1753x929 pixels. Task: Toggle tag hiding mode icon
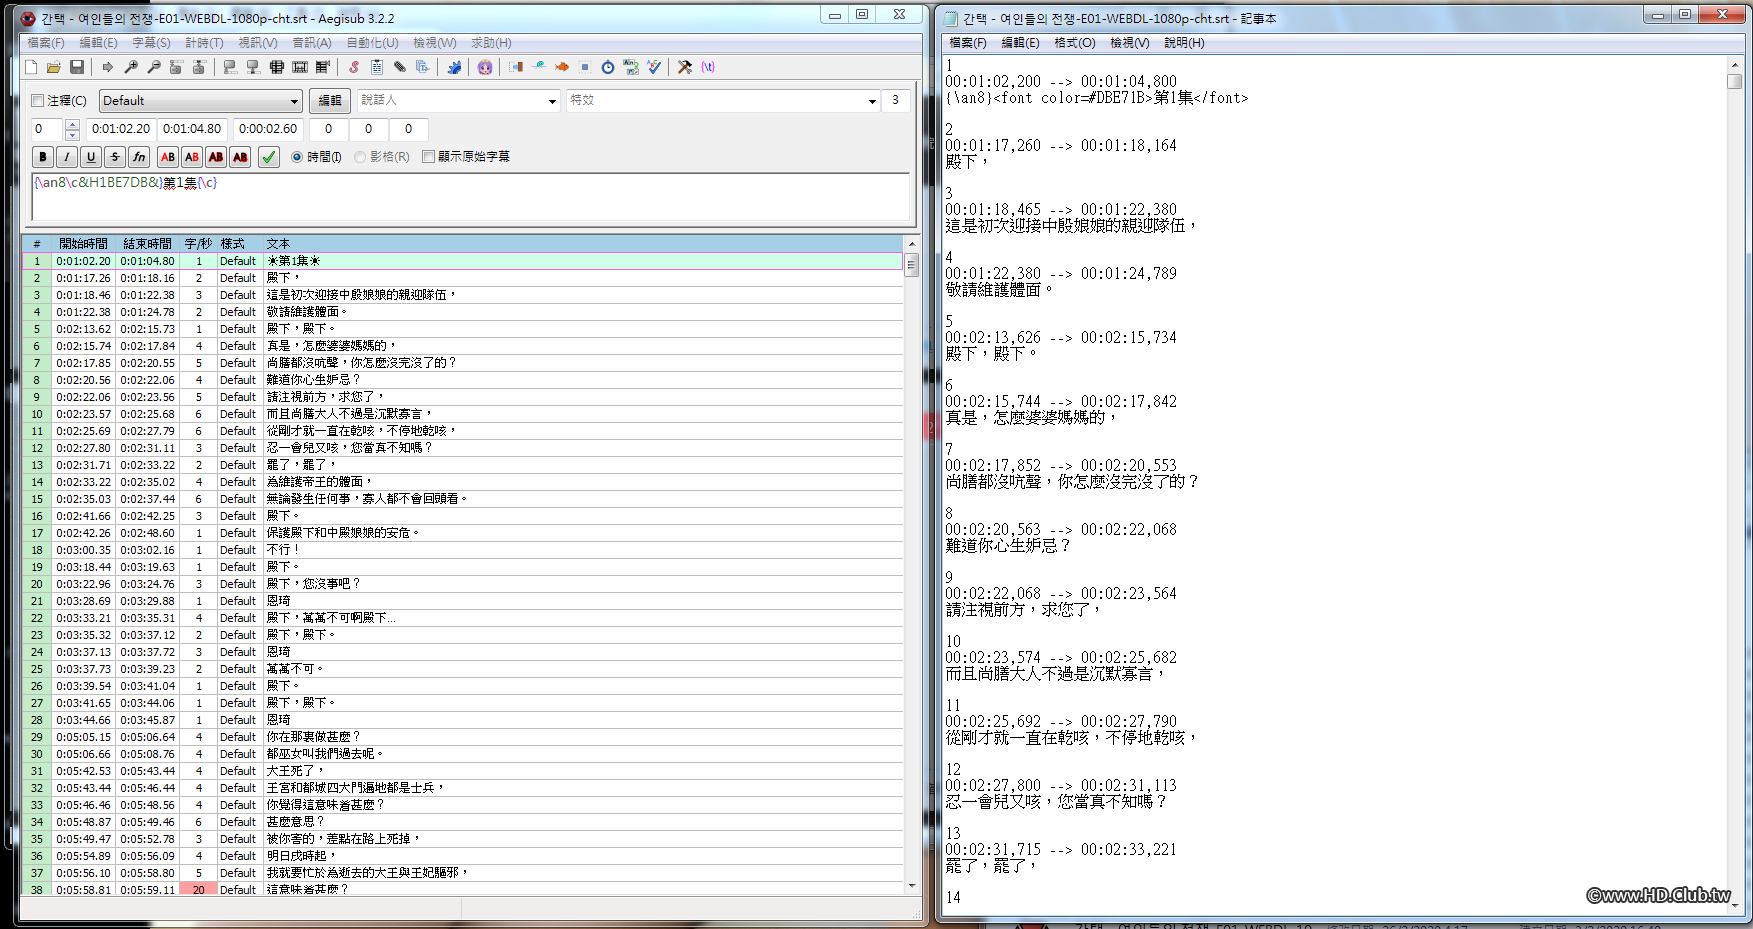(x=708, y=67)
